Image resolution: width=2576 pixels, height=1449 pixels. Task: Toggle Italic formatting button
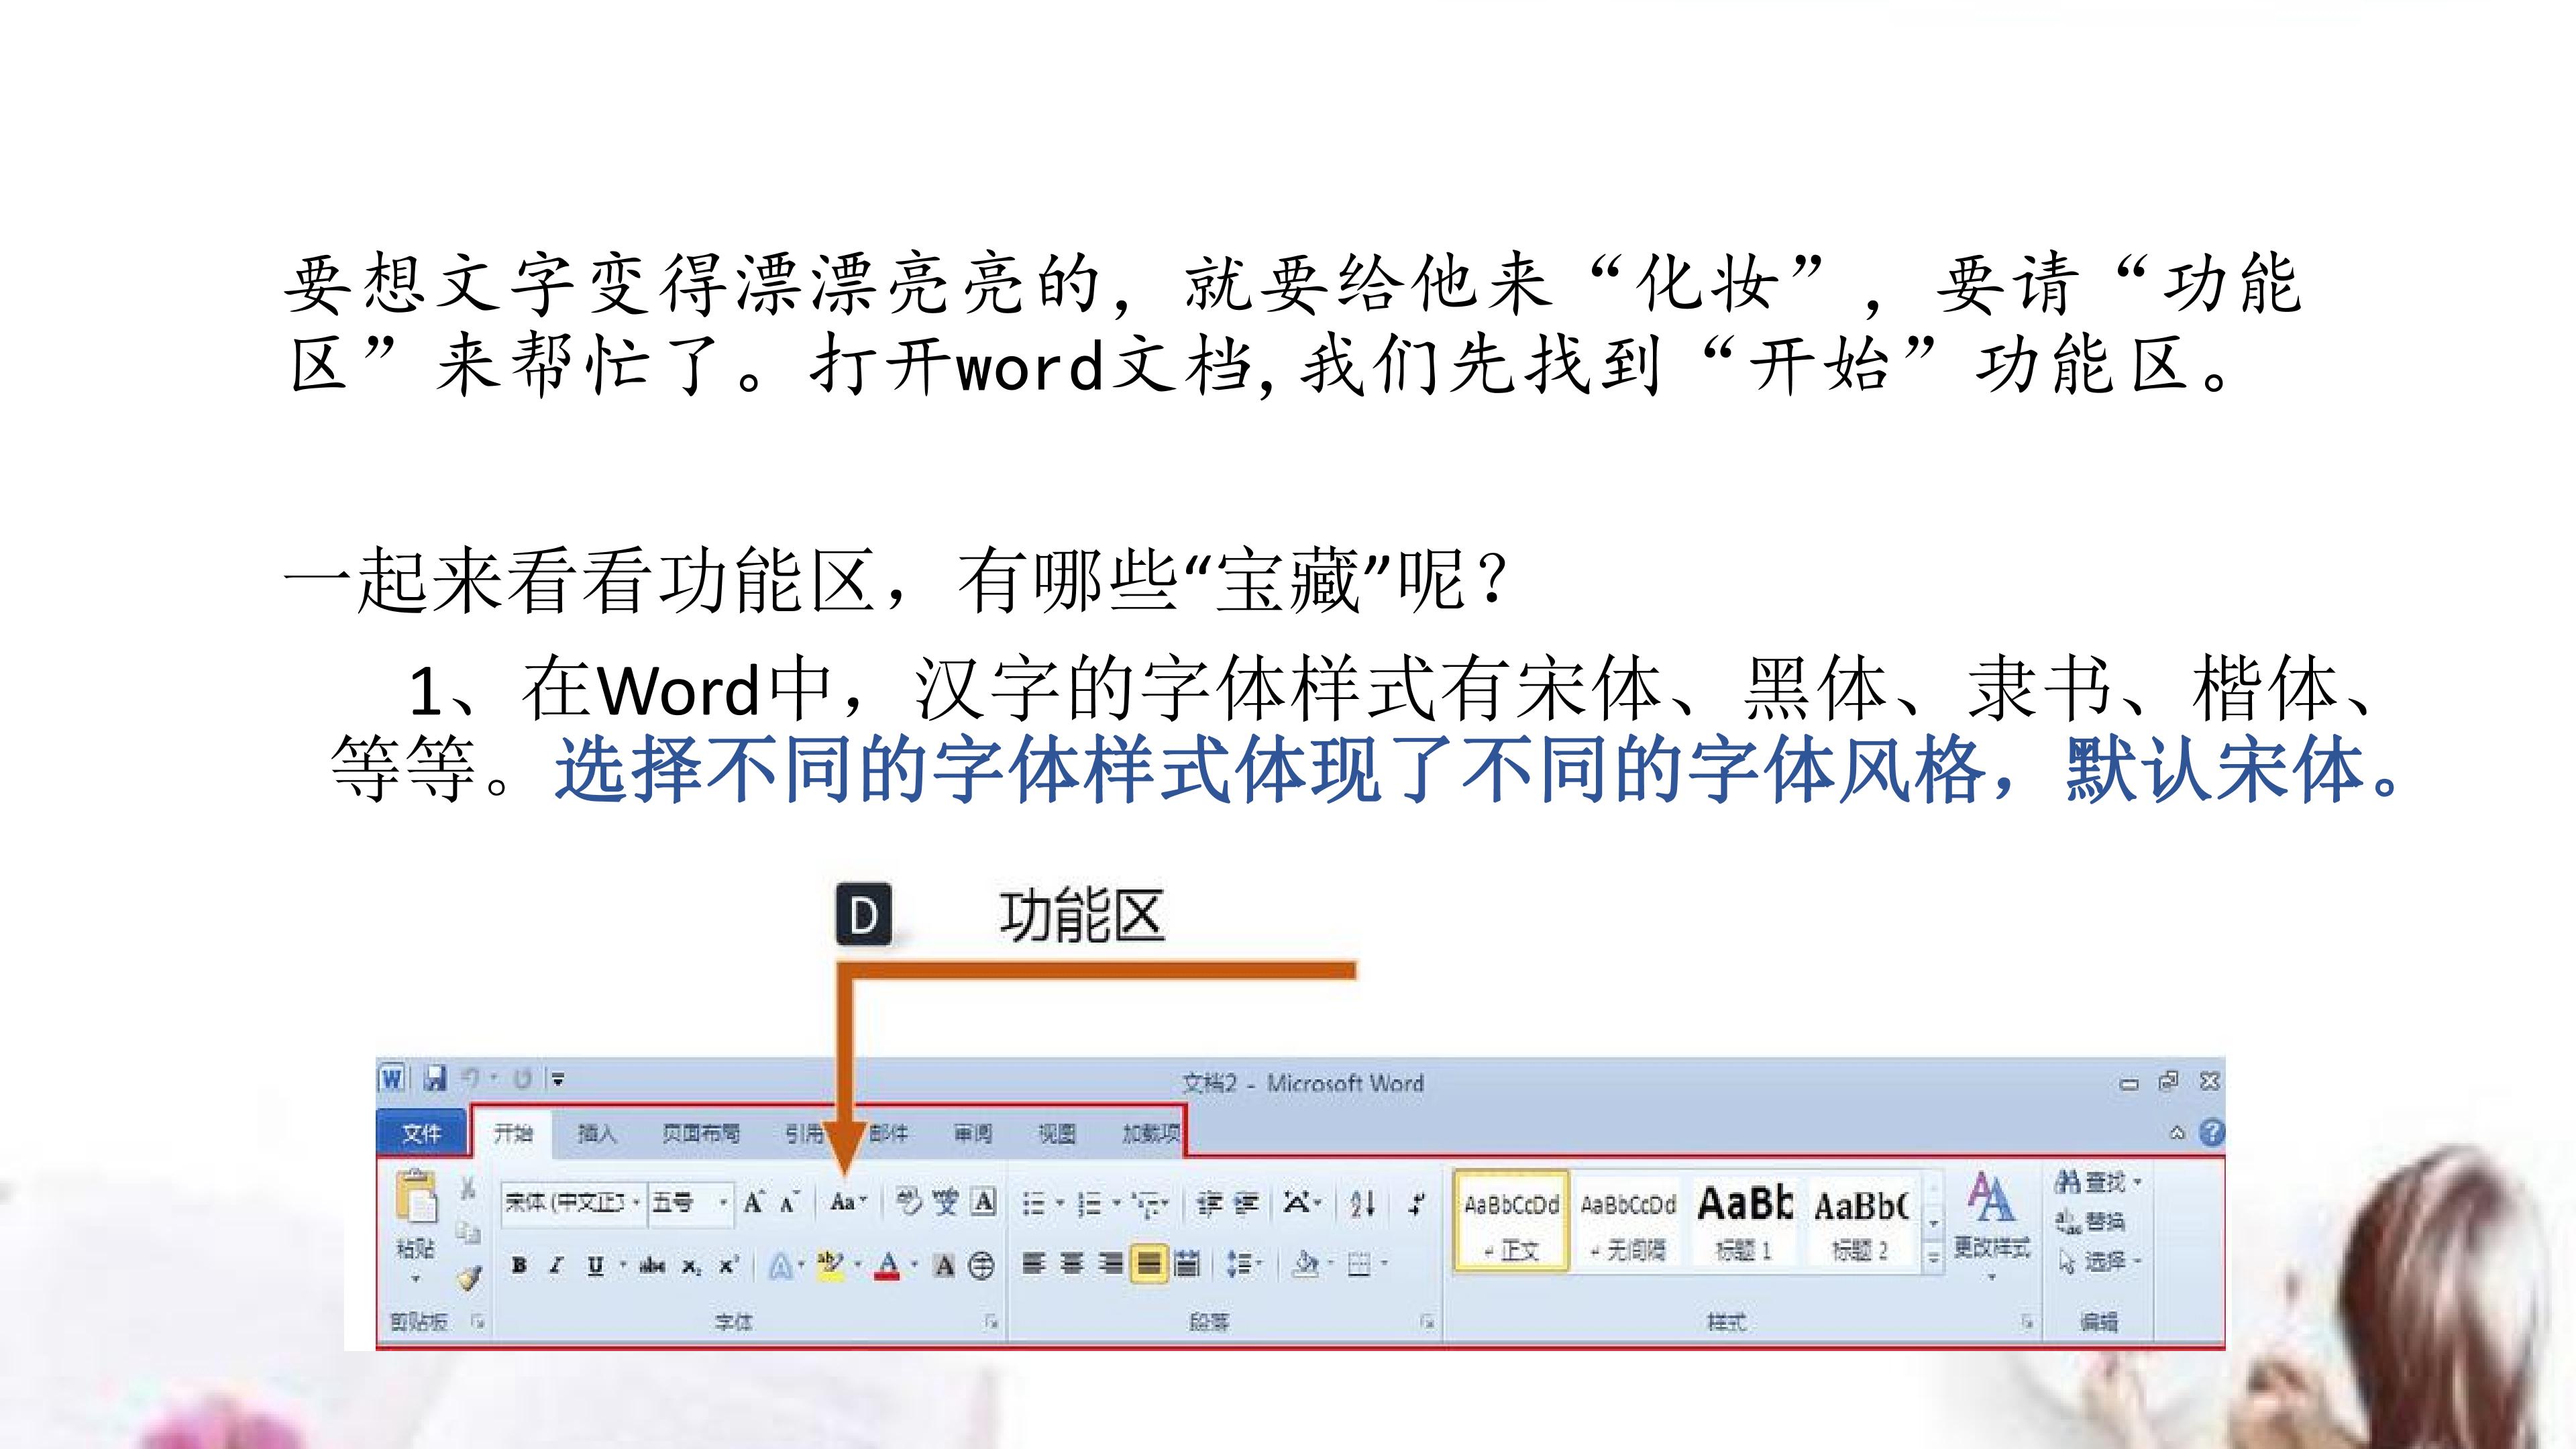[x=556, y=1265]
